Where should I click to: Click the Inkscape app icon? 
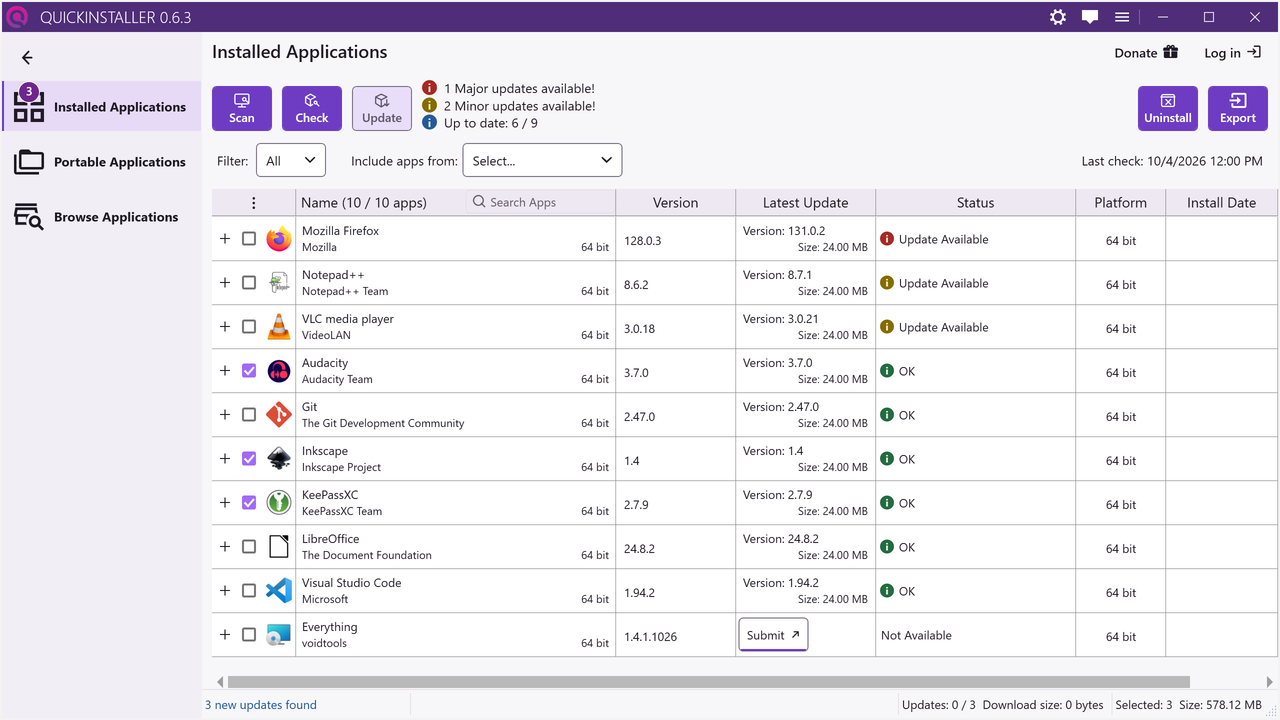279,459
